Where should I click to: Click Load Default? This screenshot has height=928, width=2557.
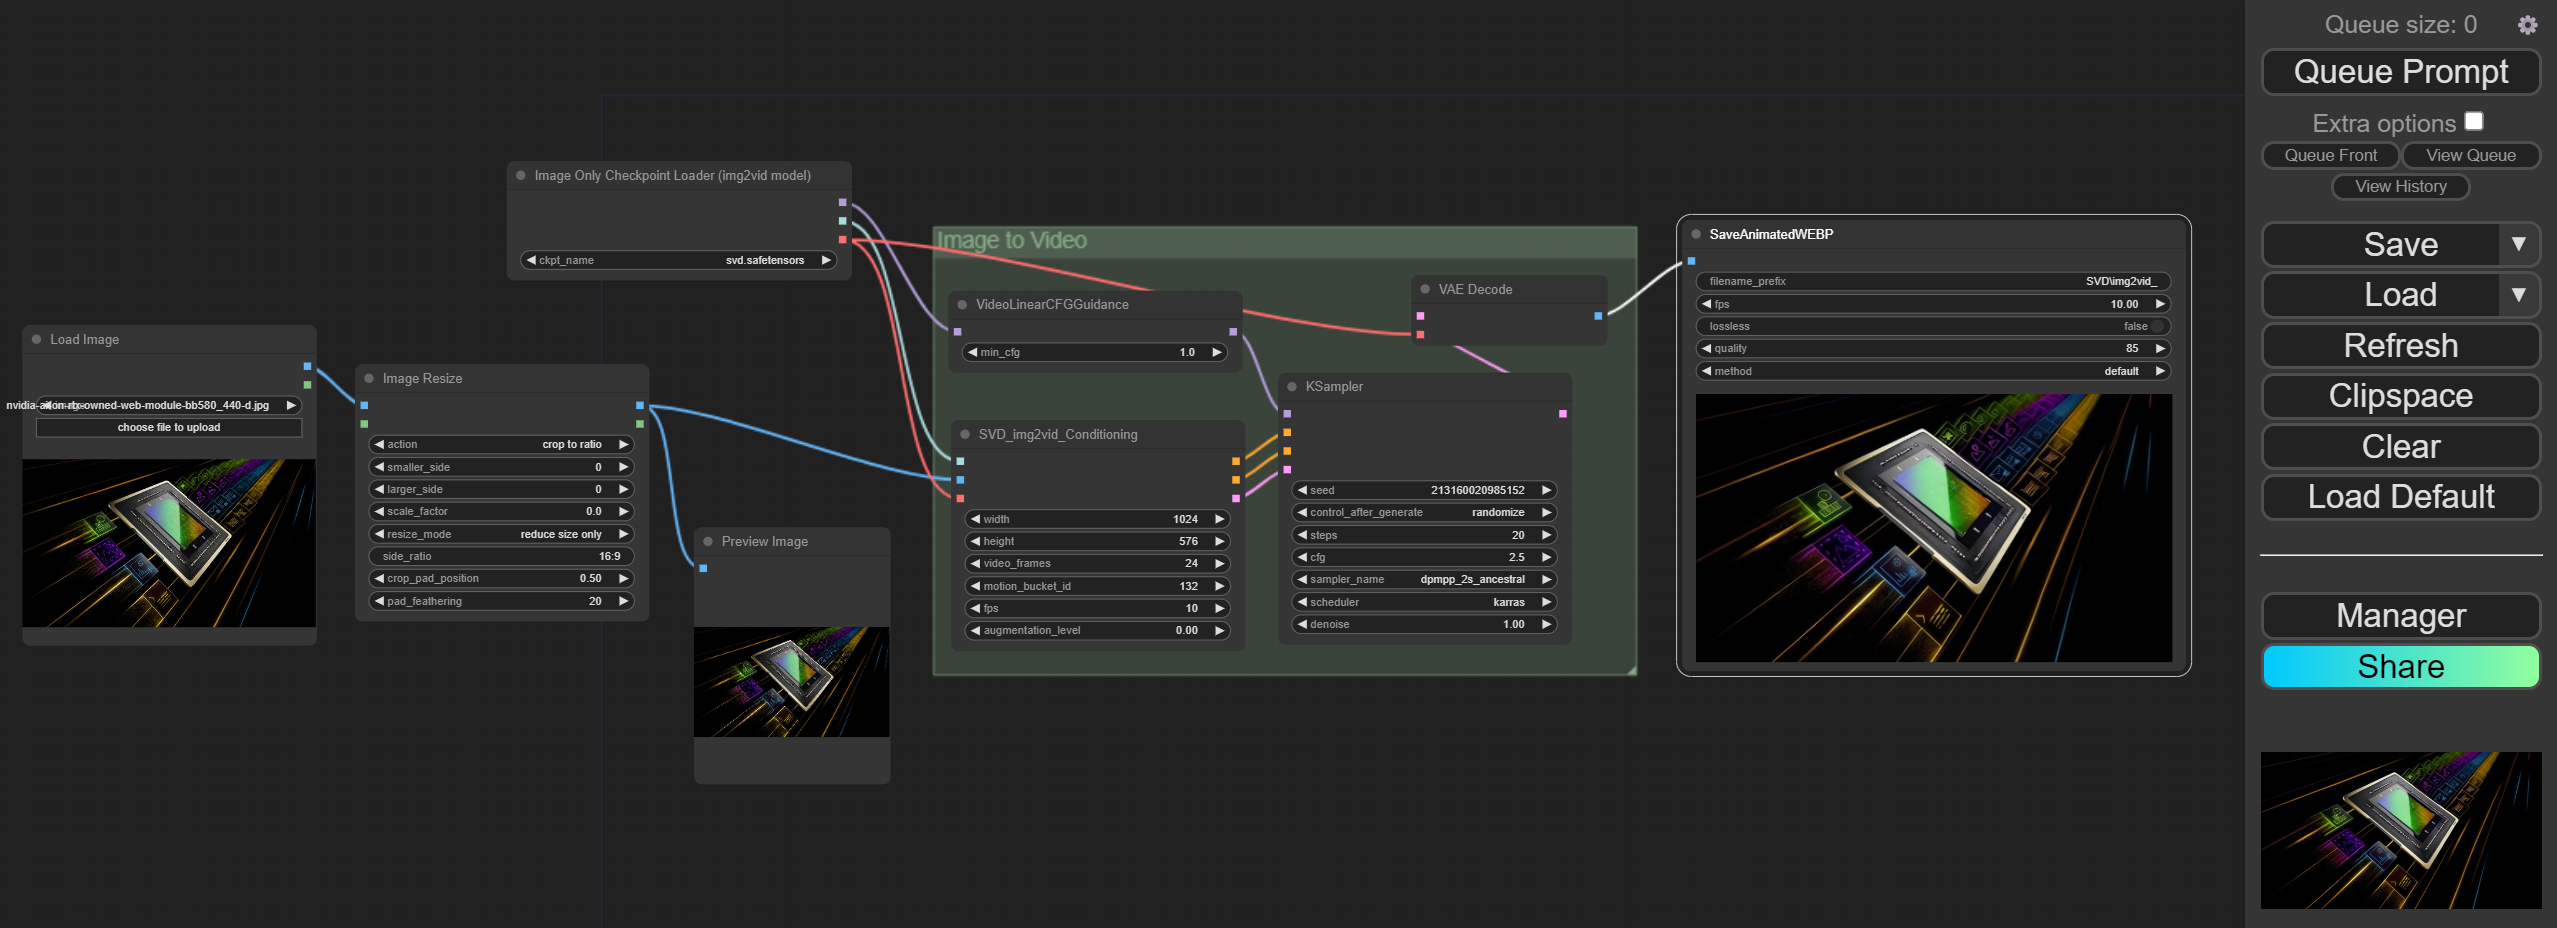click(2400, 497)
